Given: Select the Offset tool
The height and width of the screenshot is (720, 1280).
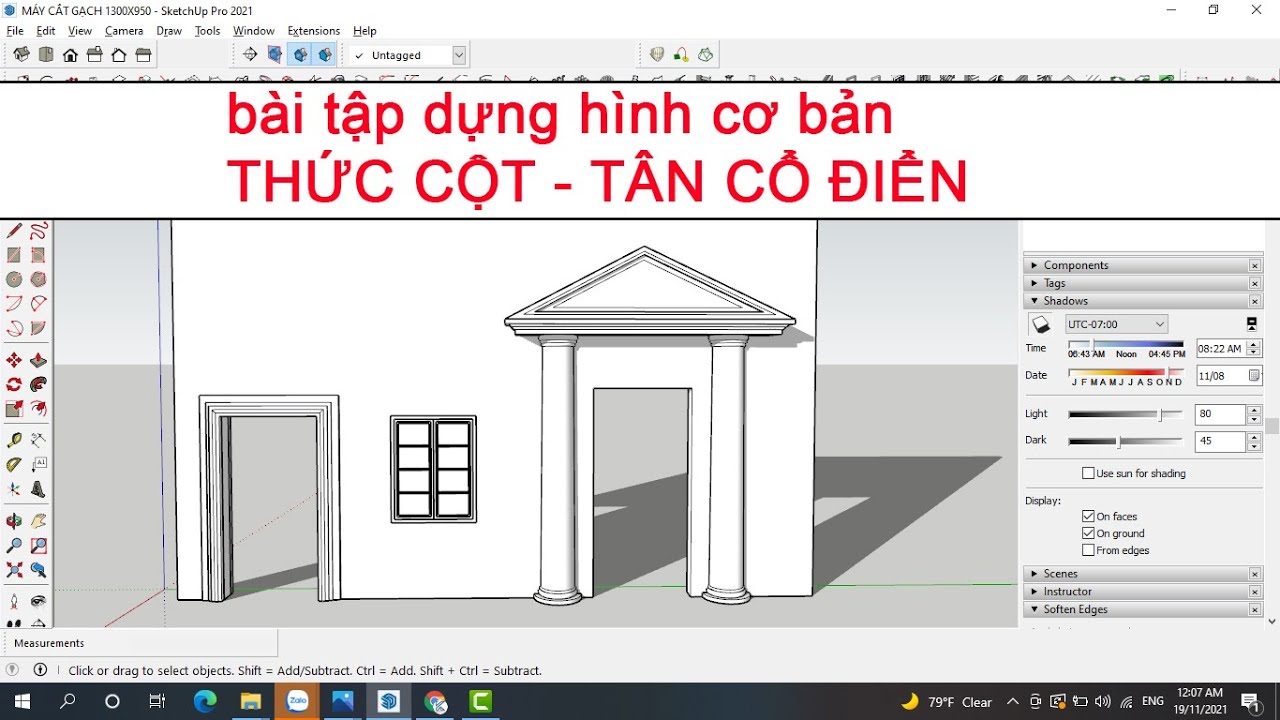Looking at the screenshot, I should (x=38, y=408).
